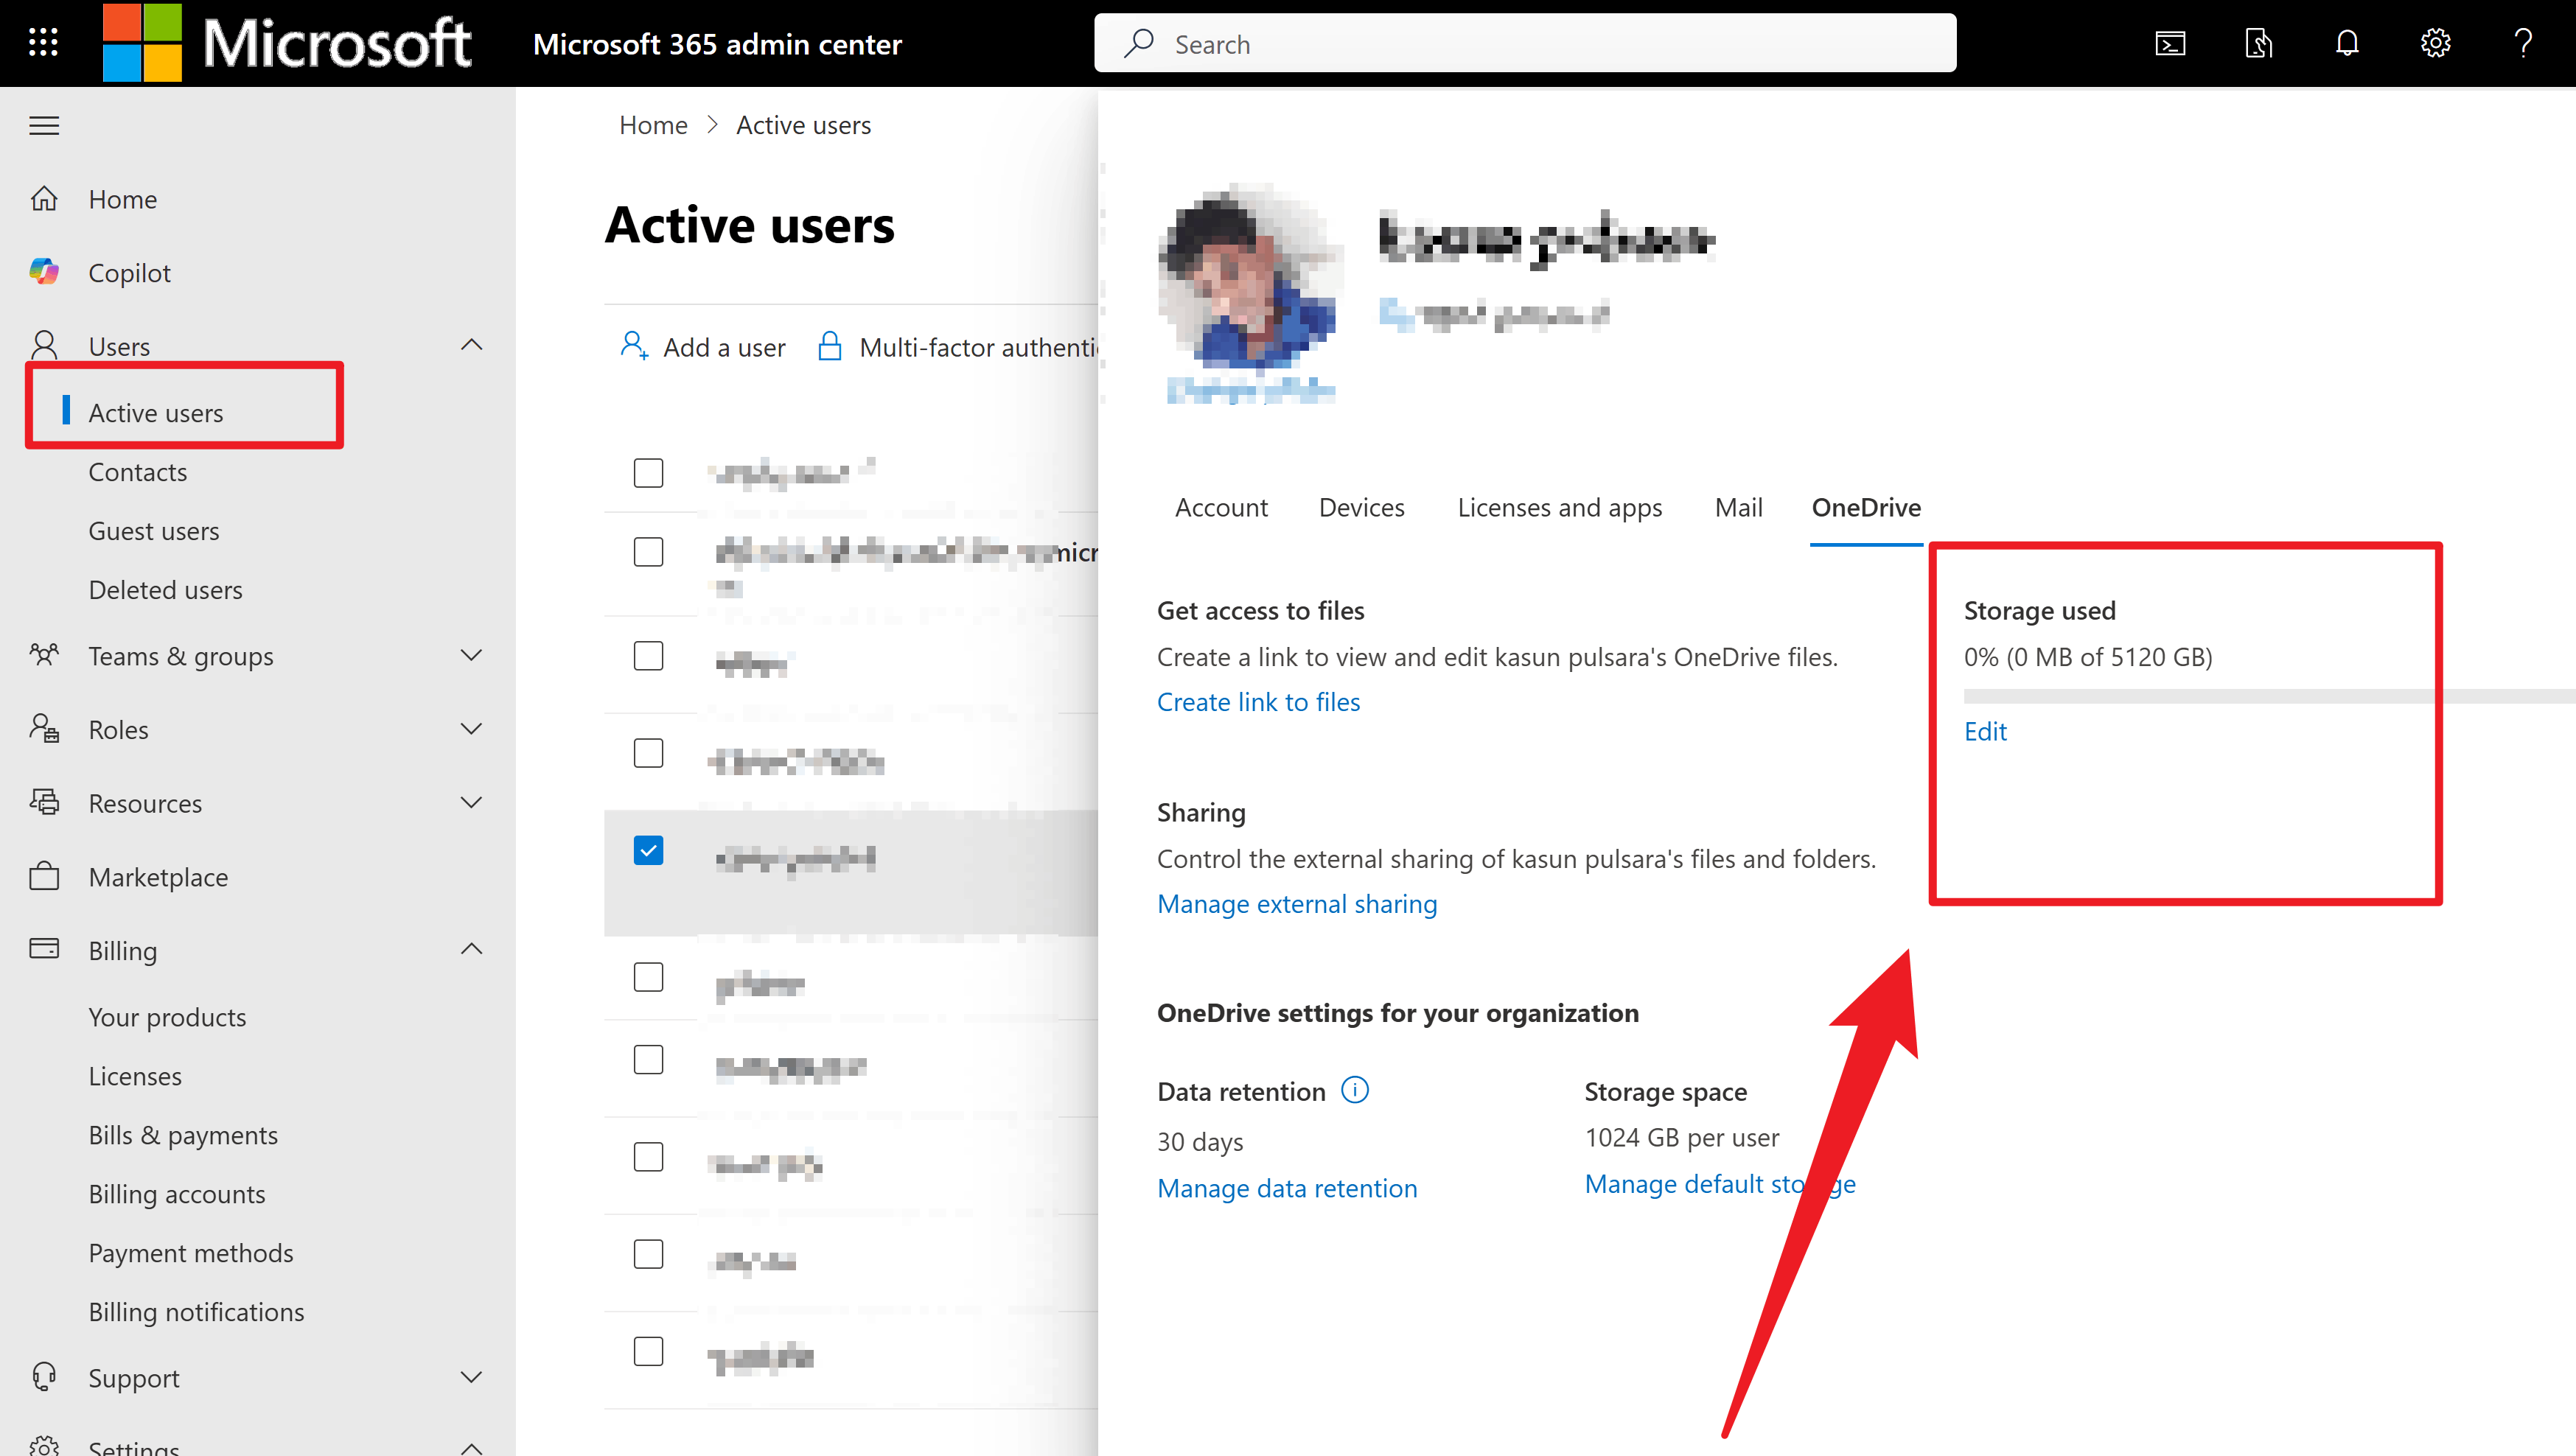Expand the Roles section chevron
This screenshot has width=2576, height=1456.
471,729
